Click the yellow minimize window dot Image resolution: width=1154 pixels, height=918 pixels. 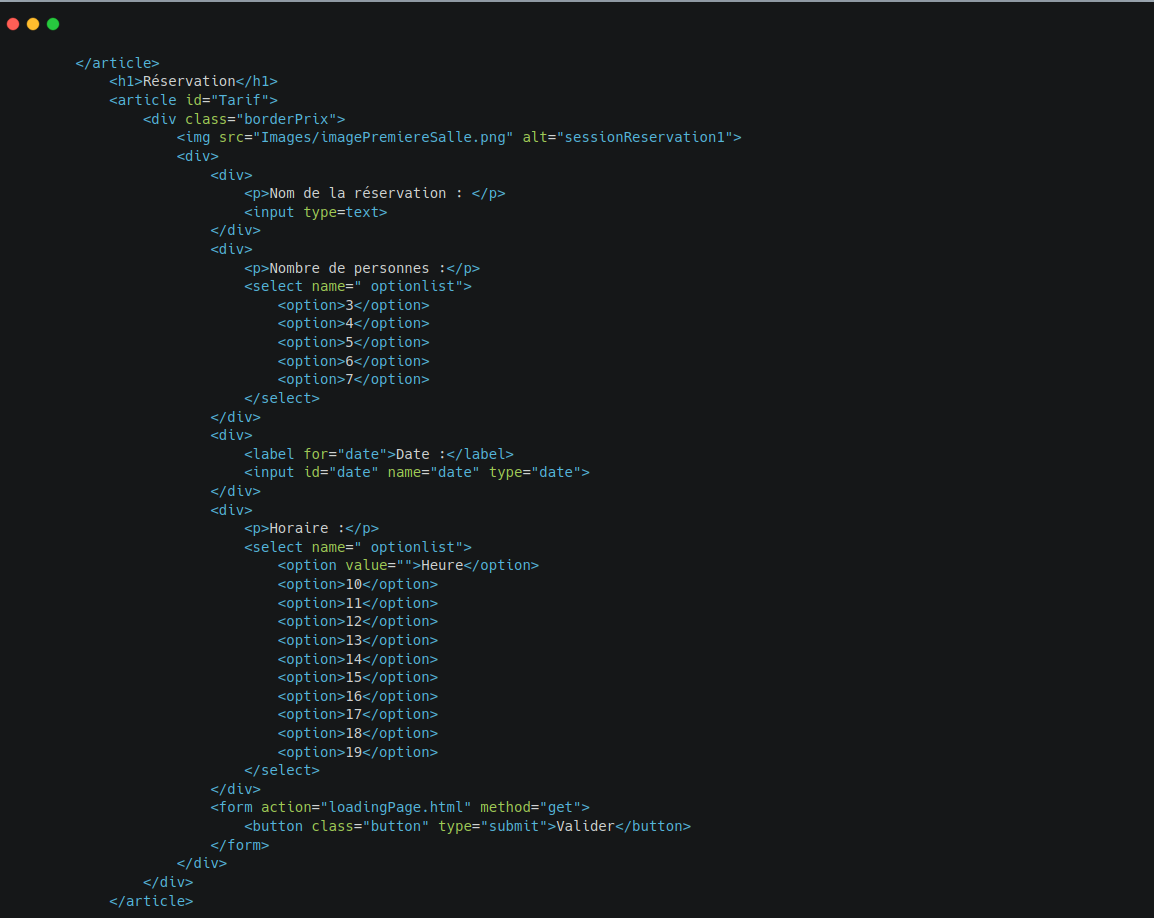point(33,24)
